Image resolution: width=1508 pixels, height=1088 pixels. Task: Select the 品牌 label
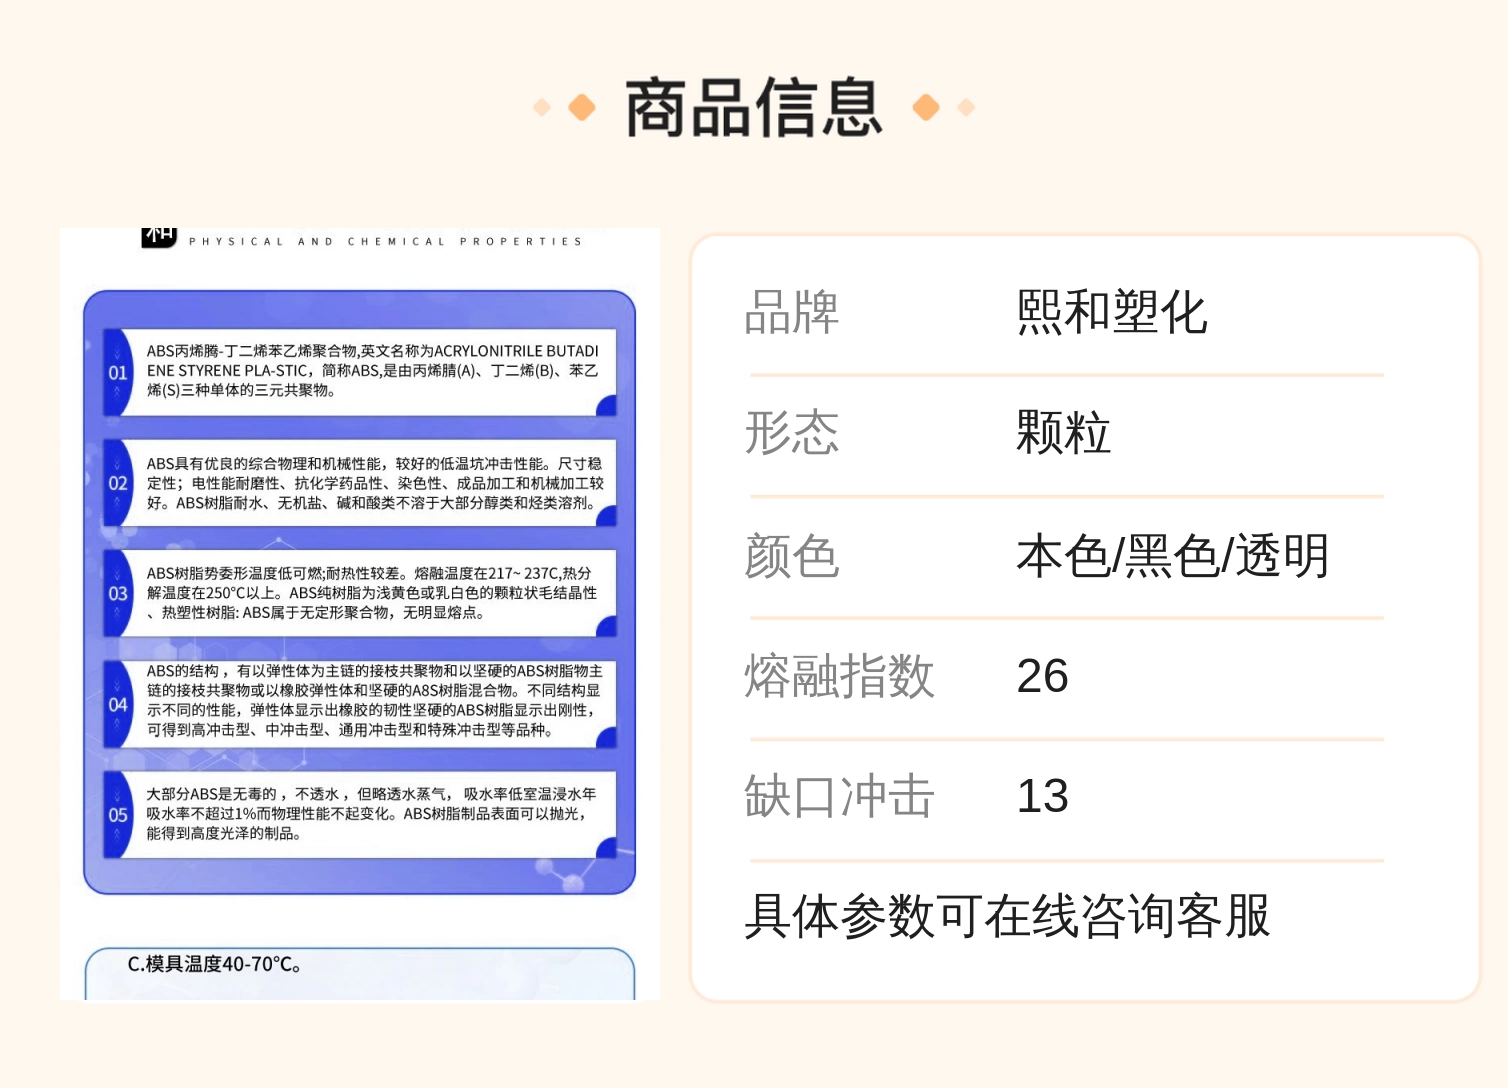(792, 312)
